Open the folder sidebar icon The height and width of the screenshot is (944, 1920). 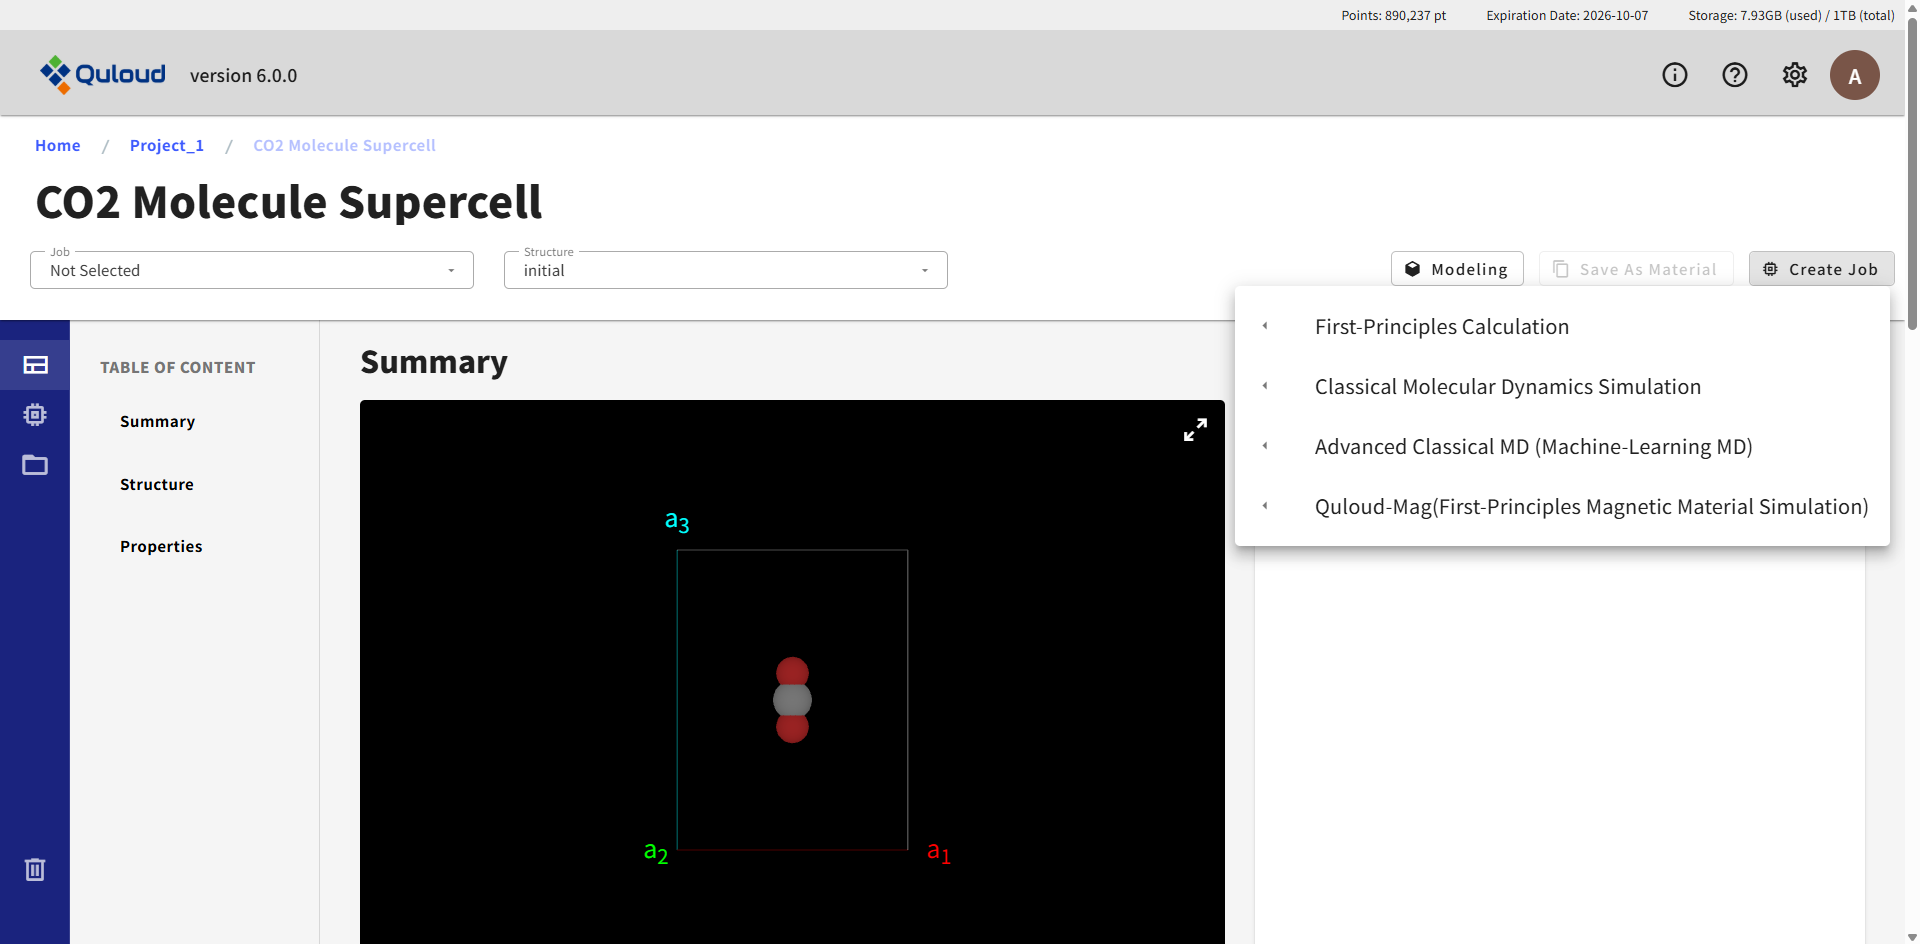[x=35, y=465]
